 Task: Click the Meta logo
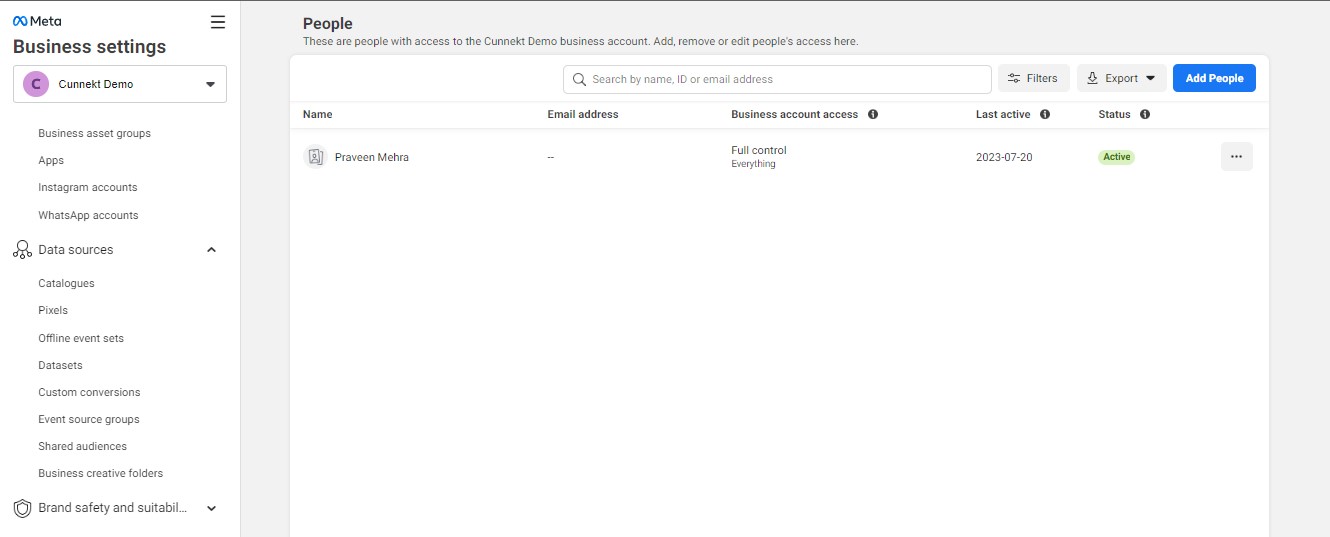point(37,21)
